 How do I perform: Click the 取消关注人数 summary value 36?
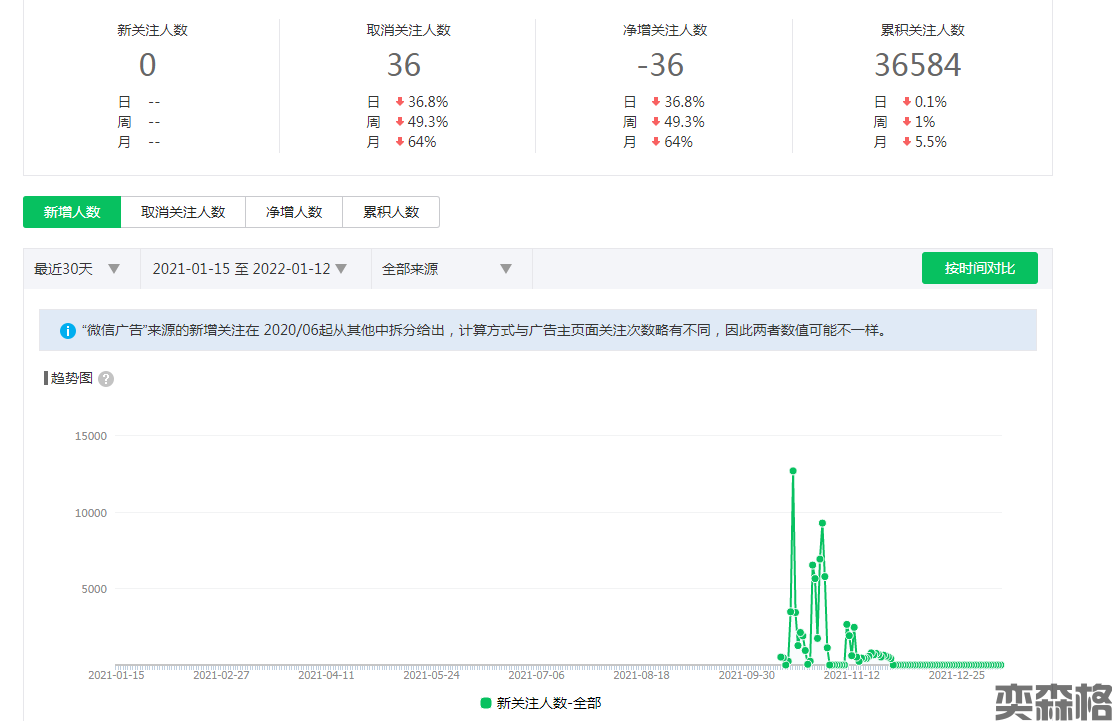404,65
